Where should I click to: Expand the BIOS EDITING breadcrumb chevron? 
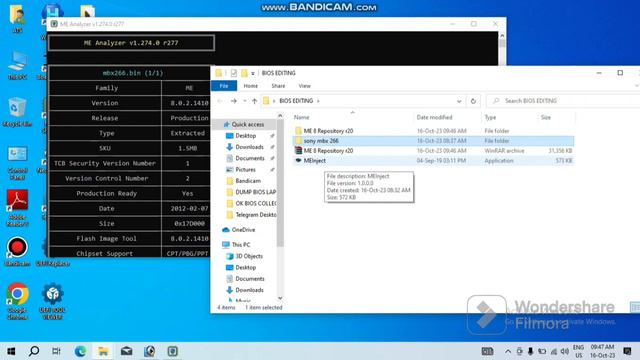tap(318, 101)
